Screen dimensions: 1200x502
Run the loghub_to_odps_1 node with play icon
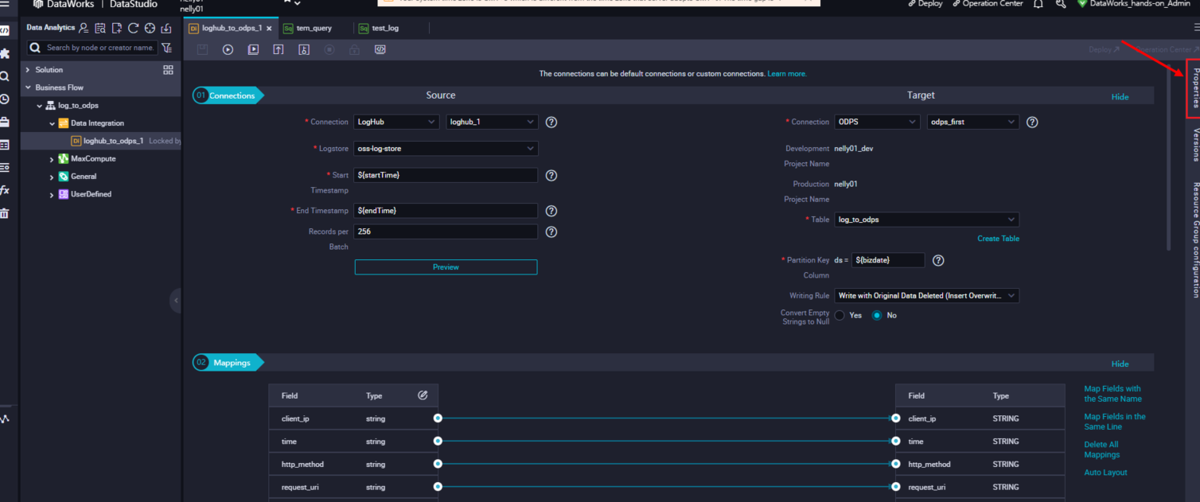[x=228, y=49]
